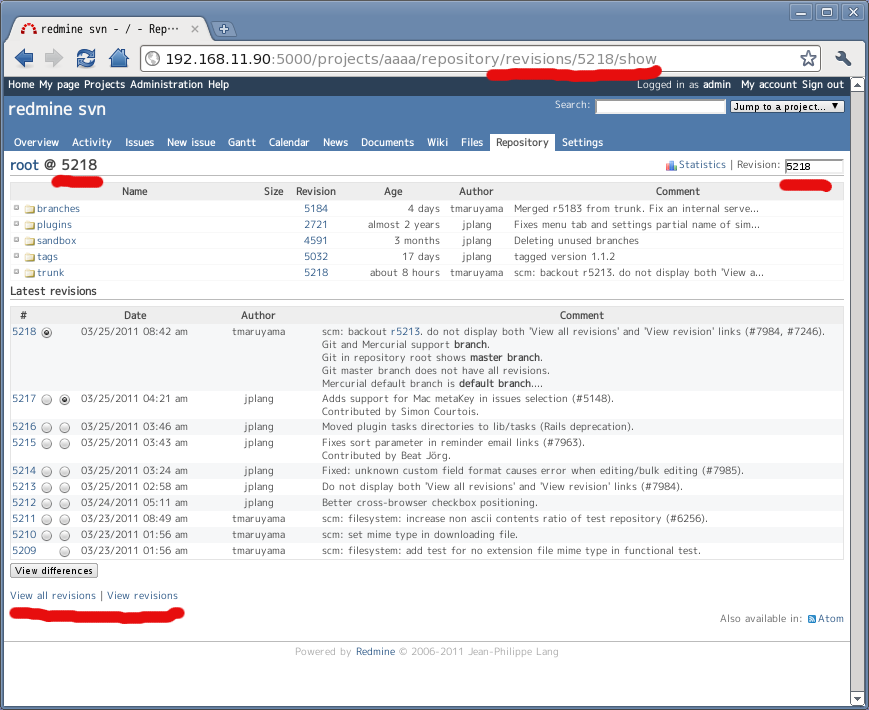869x710 pixels.
Task: Click the browser home icon
Action: (x=118, y=58)
